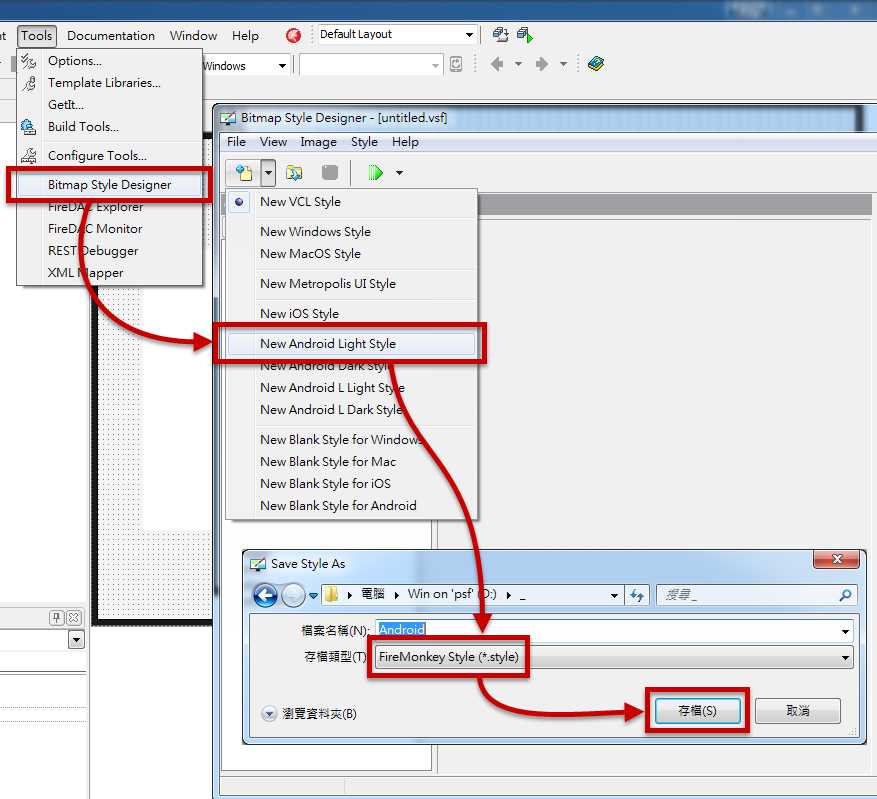Expand the test style dropdown arrow
The height and width of the screenshot is (799, 877).
coord(399,173)
